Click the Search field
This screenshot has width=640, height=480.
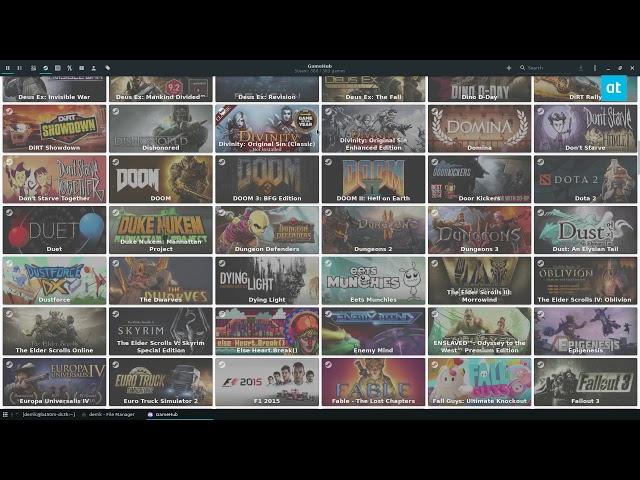(x=547, y=68)
